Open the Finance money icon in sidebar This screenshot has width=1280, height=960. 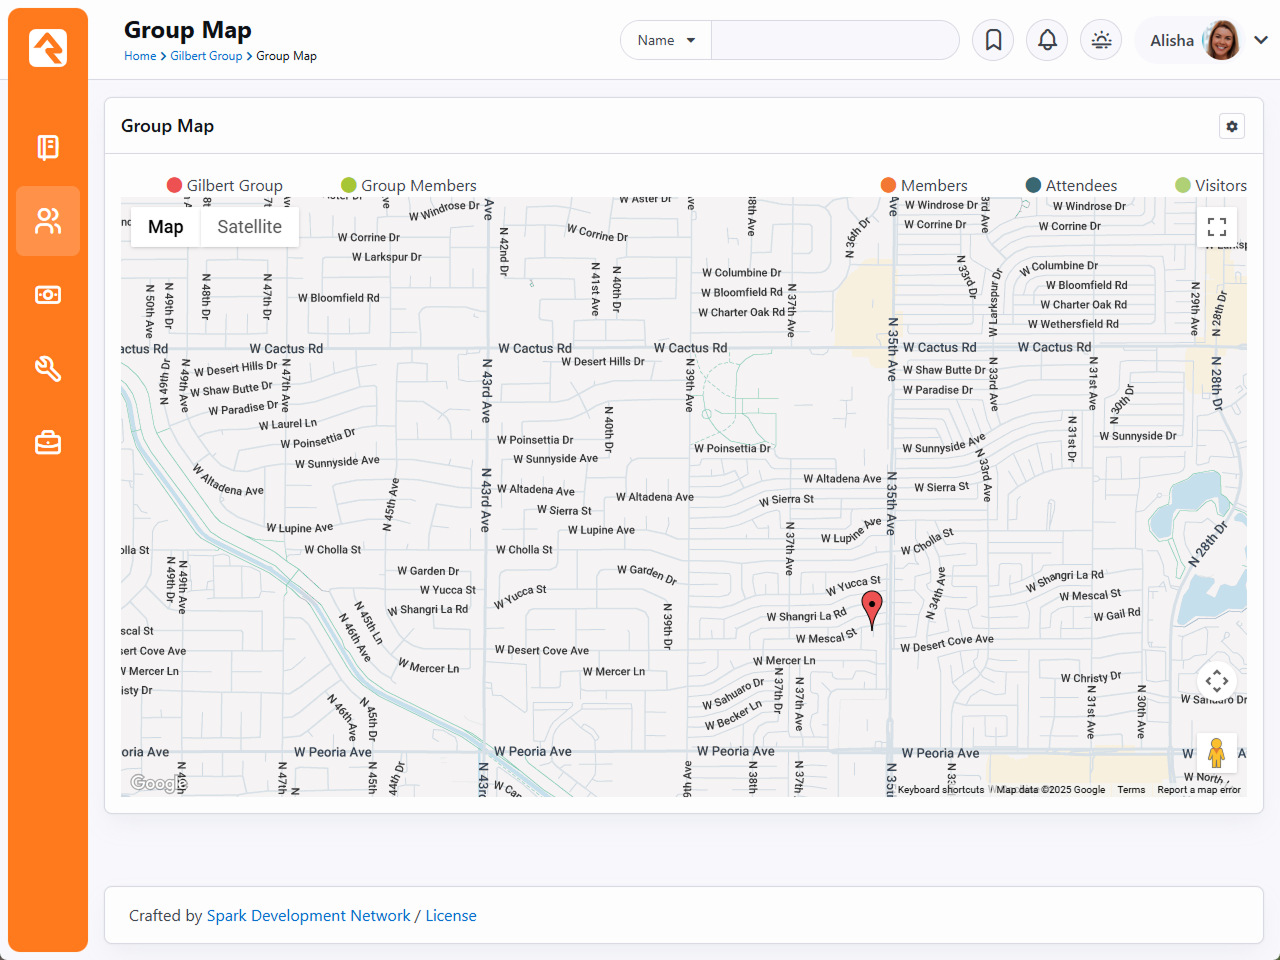pos(48,295)
